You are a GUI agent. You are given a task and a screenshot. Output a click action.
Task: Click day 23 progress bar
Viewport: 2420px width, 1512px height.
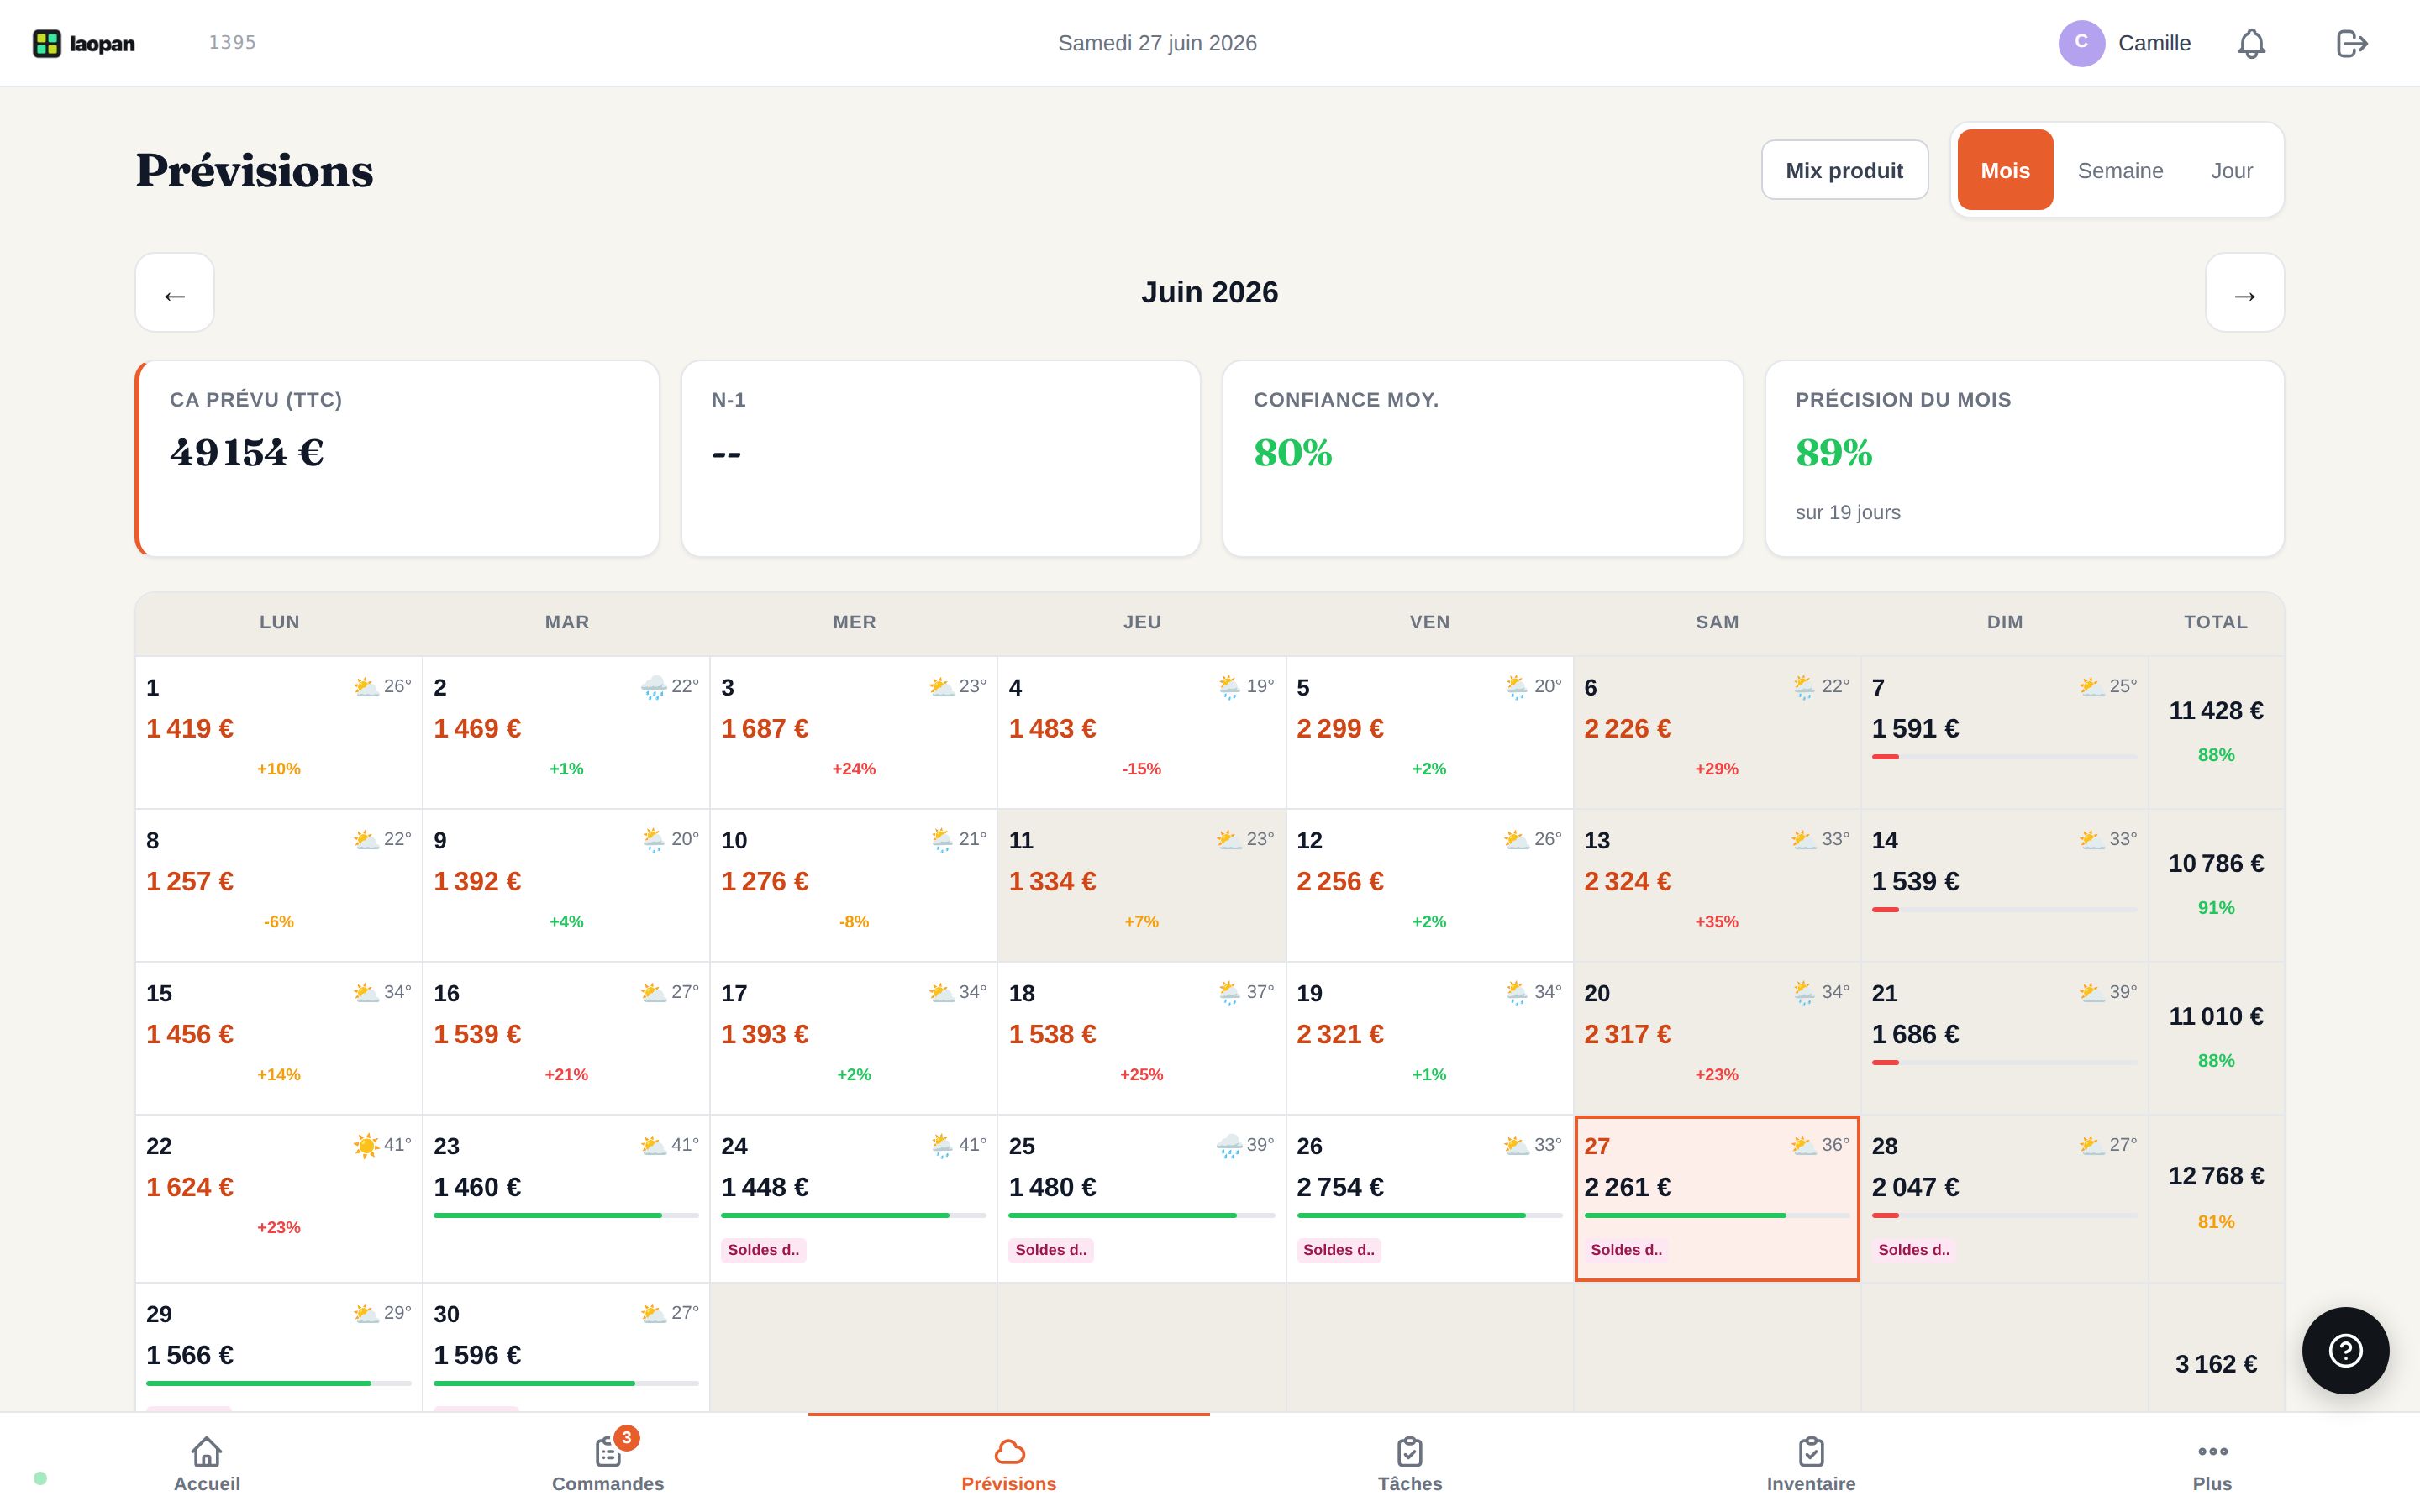click(566, 1215)
